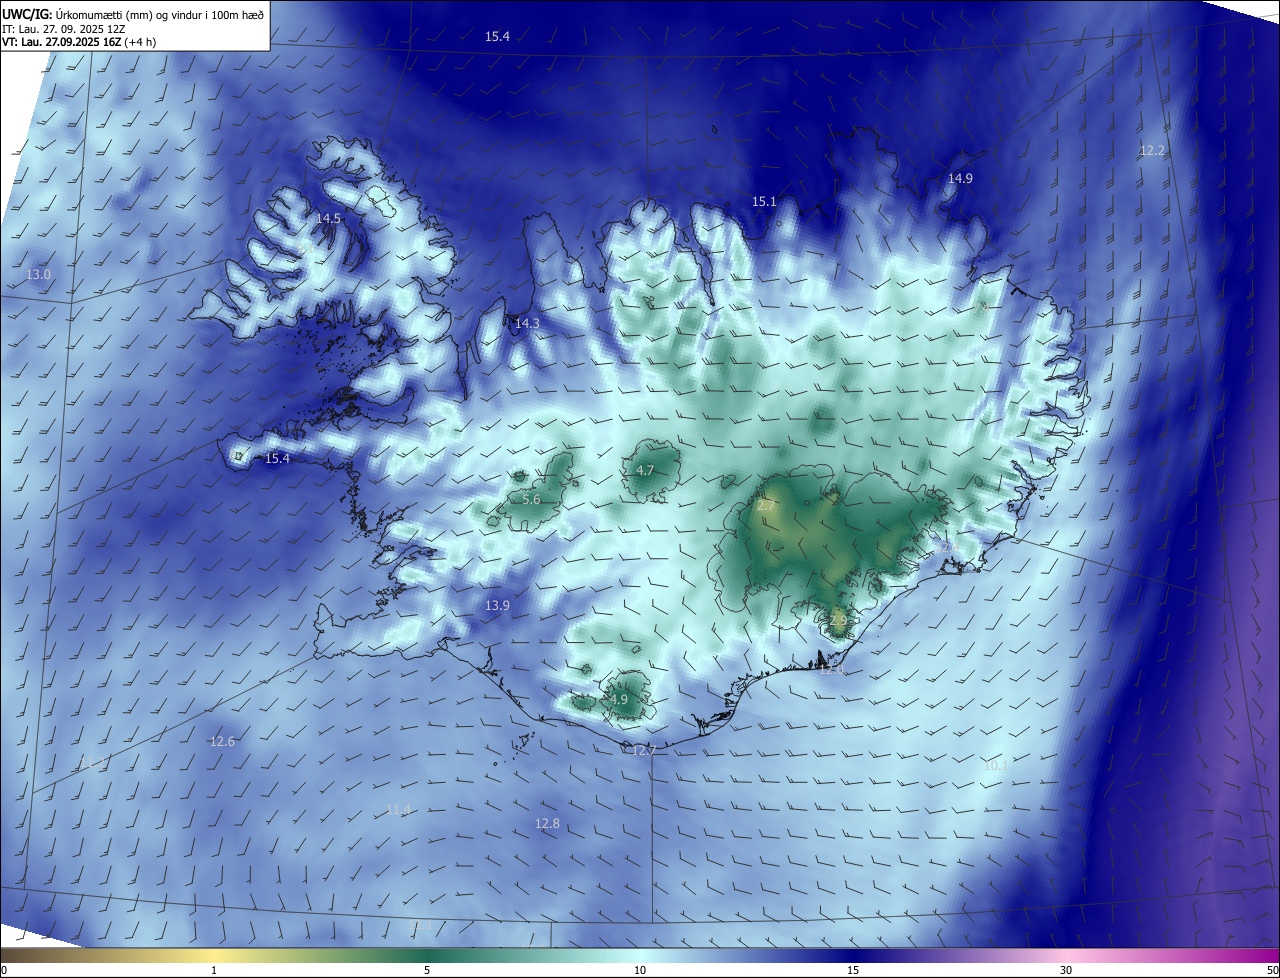
Task: Select the 14.9 value label on the map
Action: [960, 179]
